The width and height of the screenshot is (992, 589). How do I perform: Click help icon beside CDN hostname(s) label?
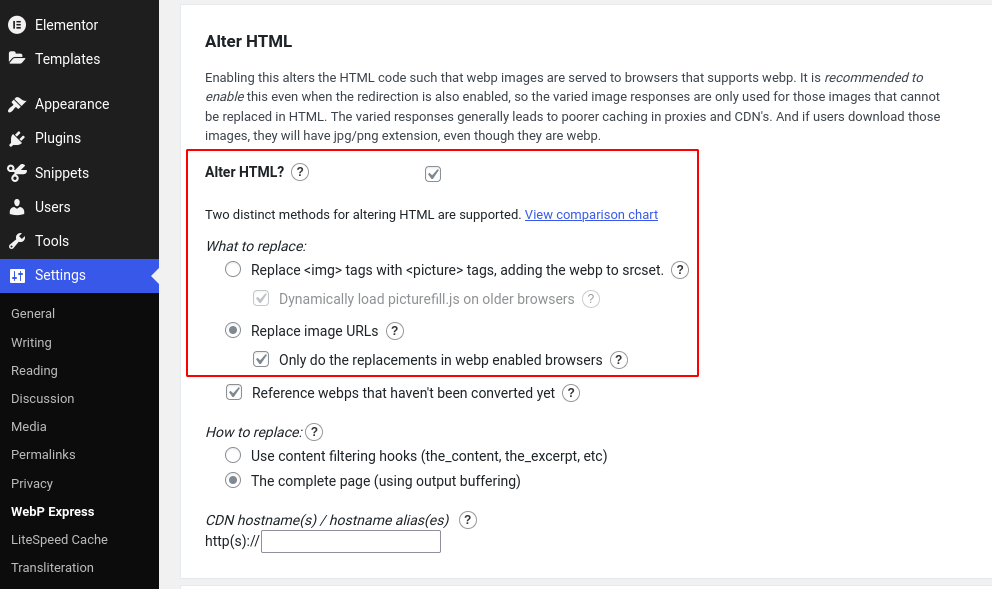tap(468, 520)
